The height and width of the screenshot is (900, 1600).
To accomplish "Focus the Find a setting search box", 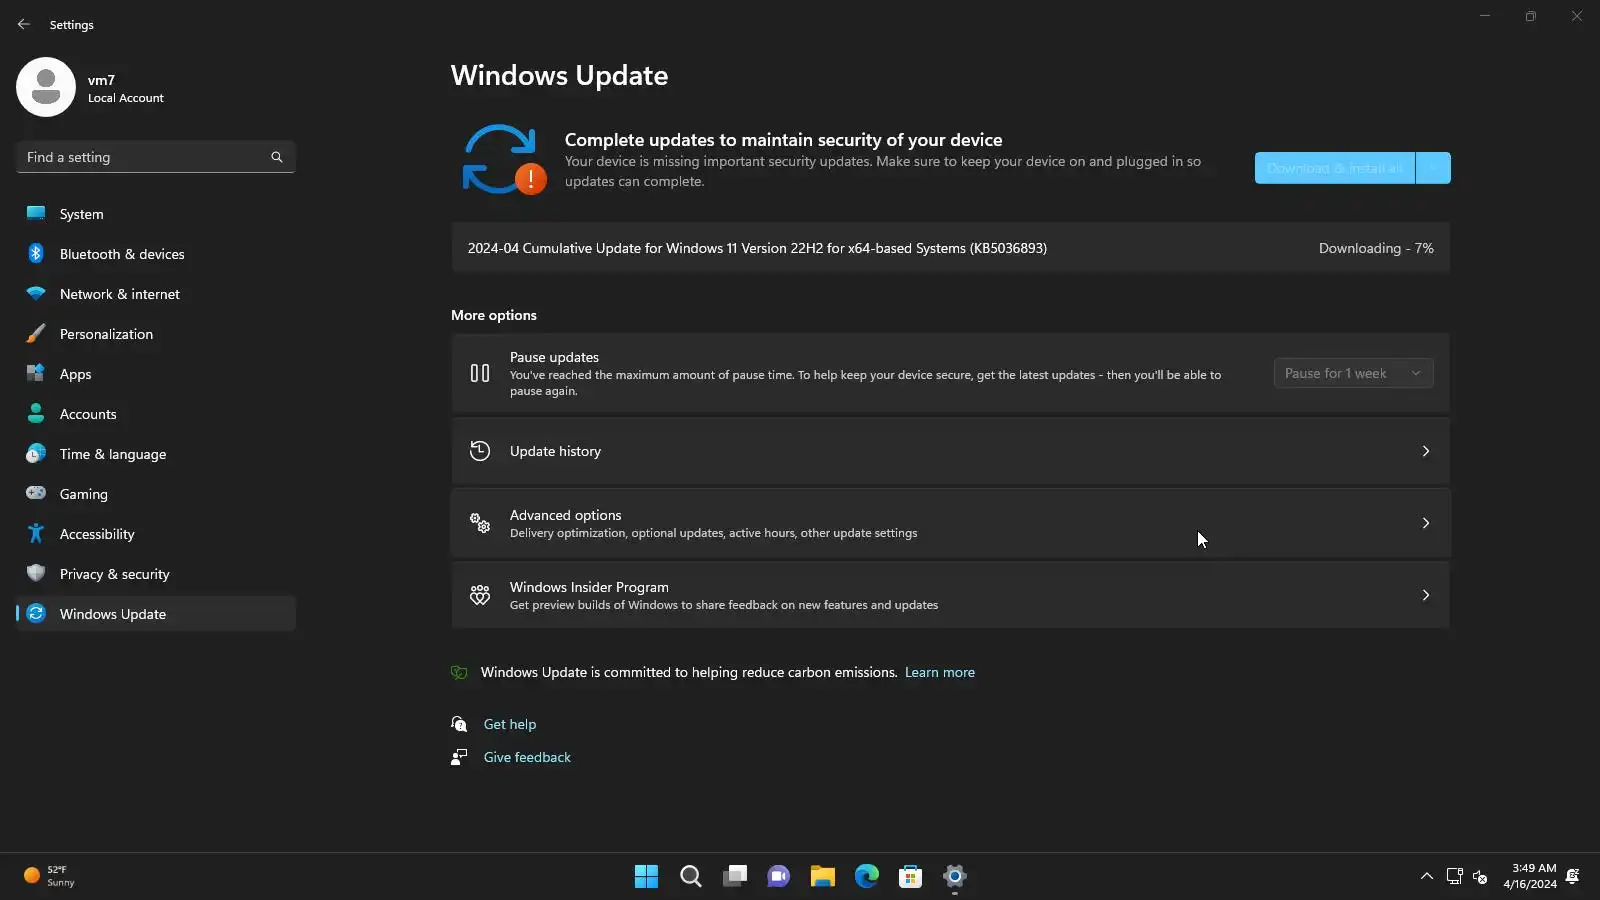I will (x=156, y=157).
